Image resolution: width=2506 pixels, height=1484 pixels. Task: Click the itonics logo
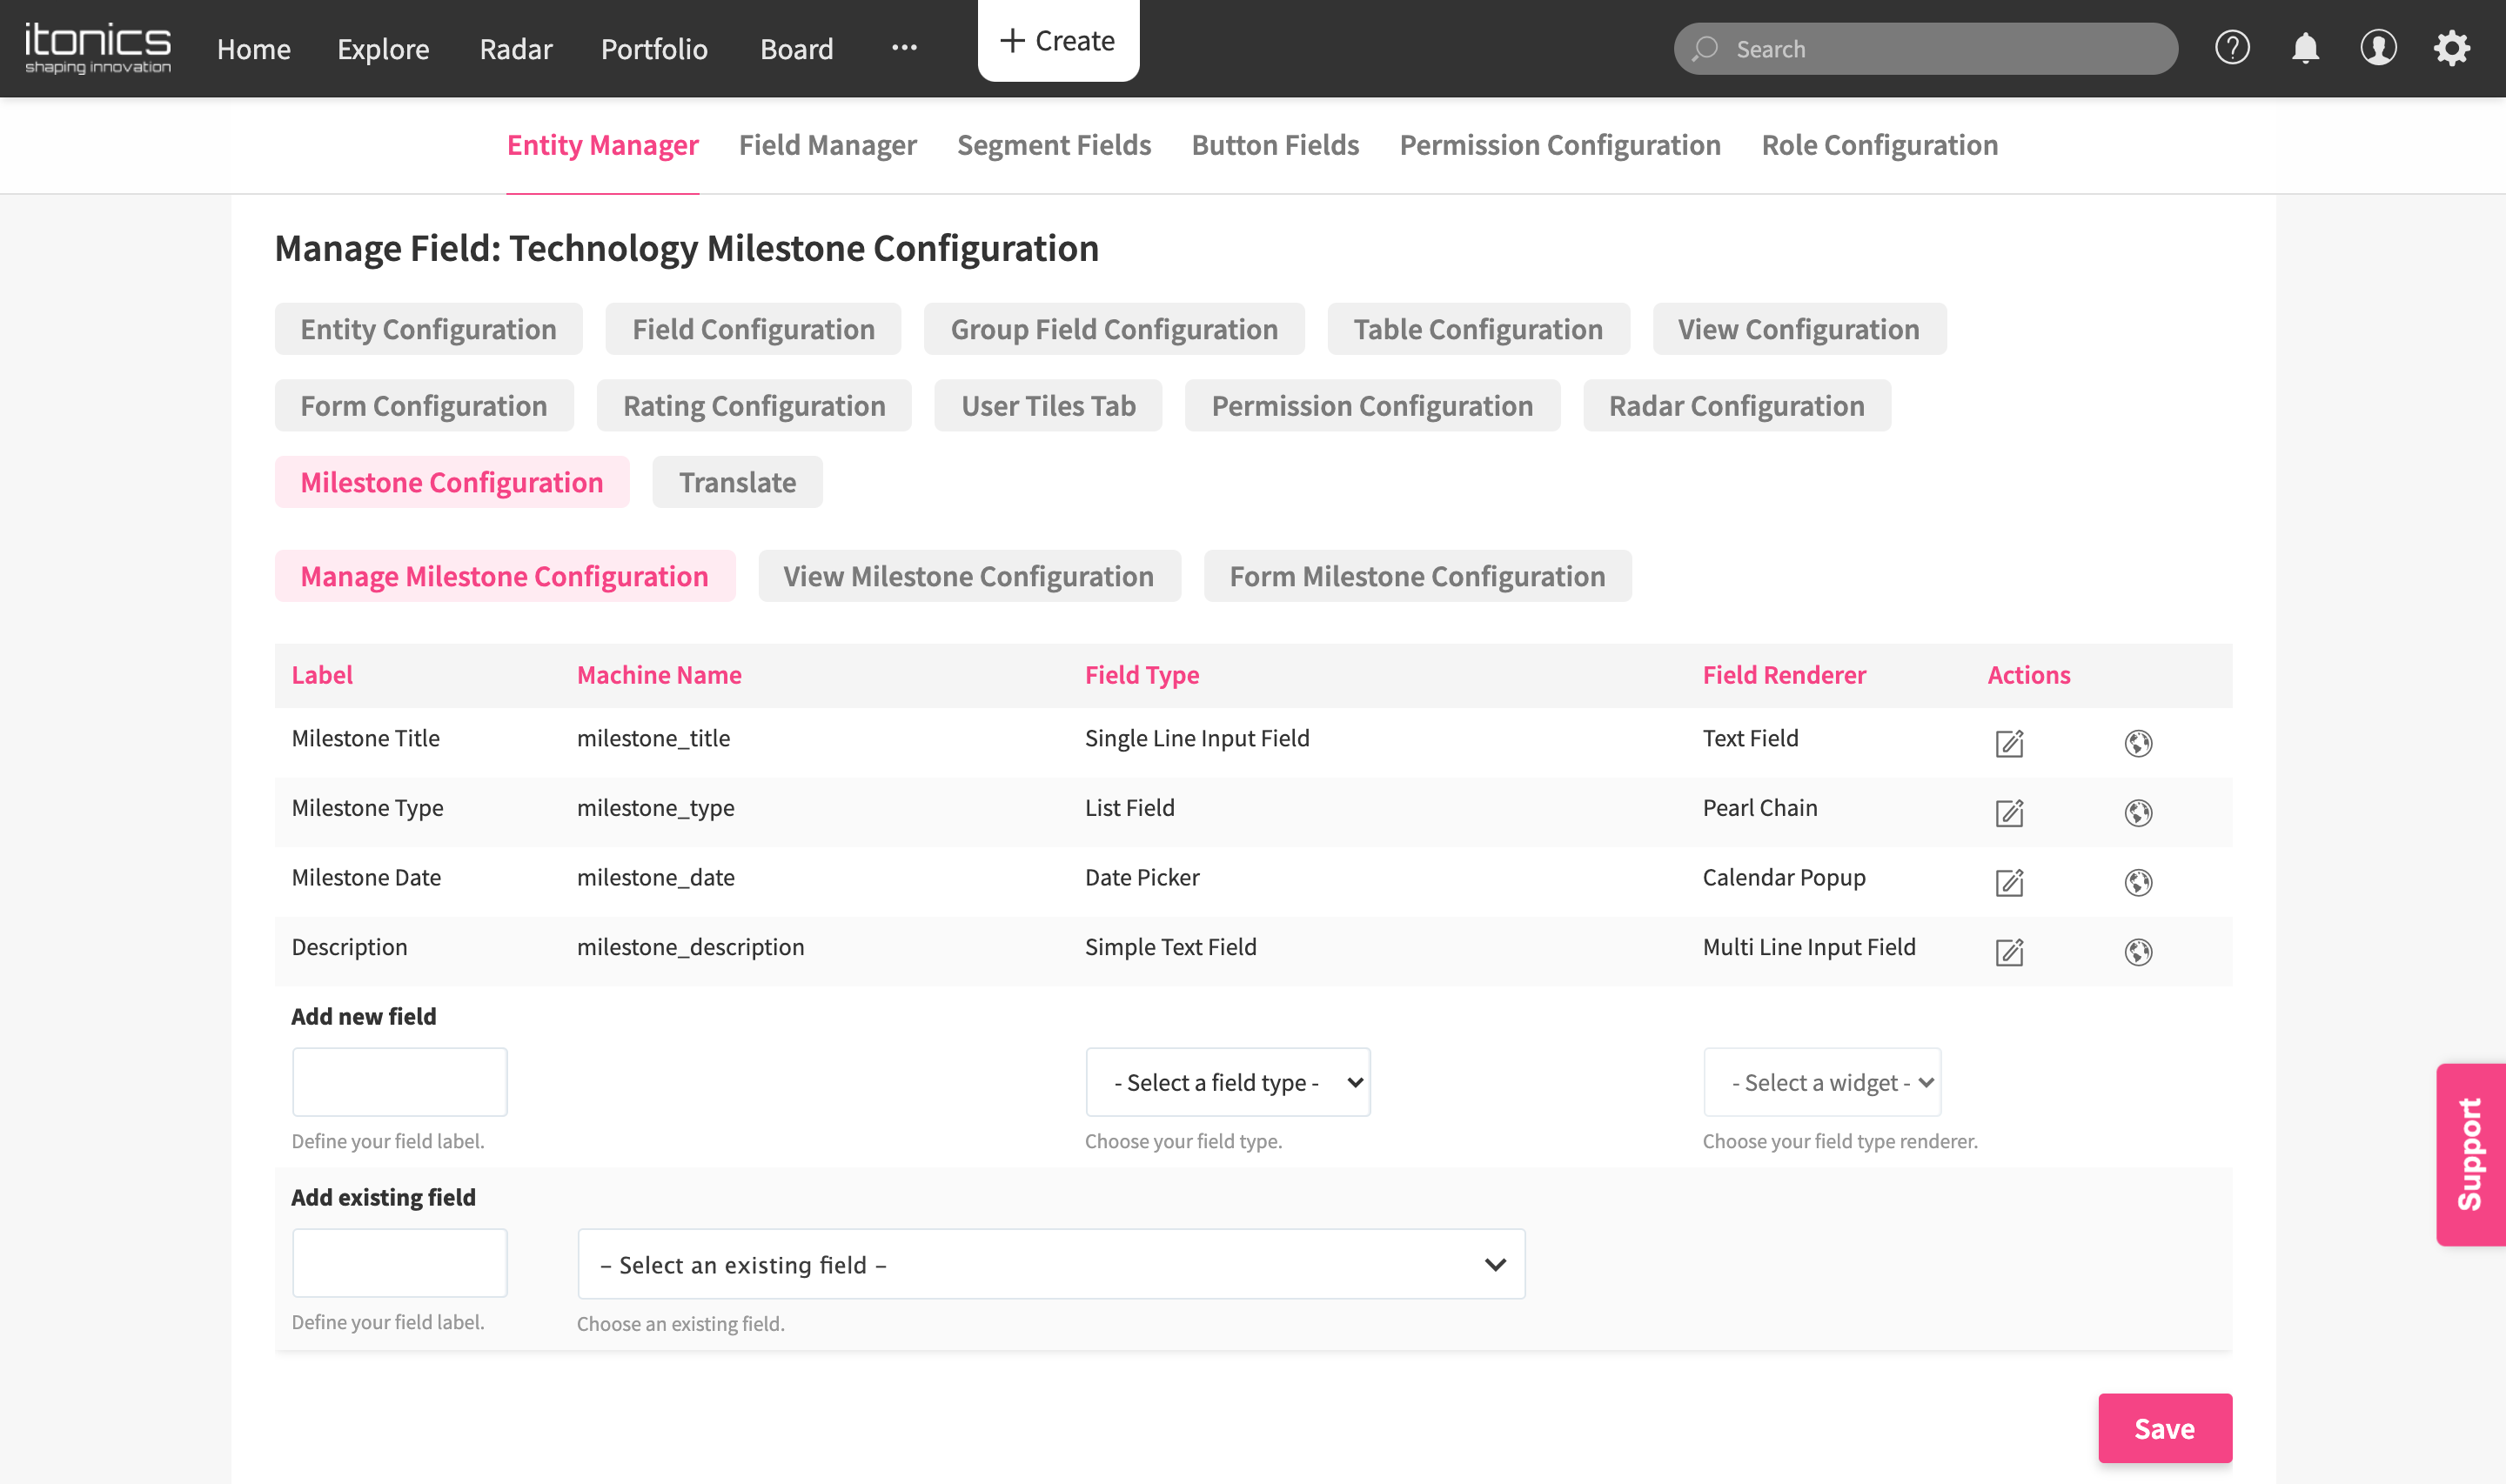(98, 48)
